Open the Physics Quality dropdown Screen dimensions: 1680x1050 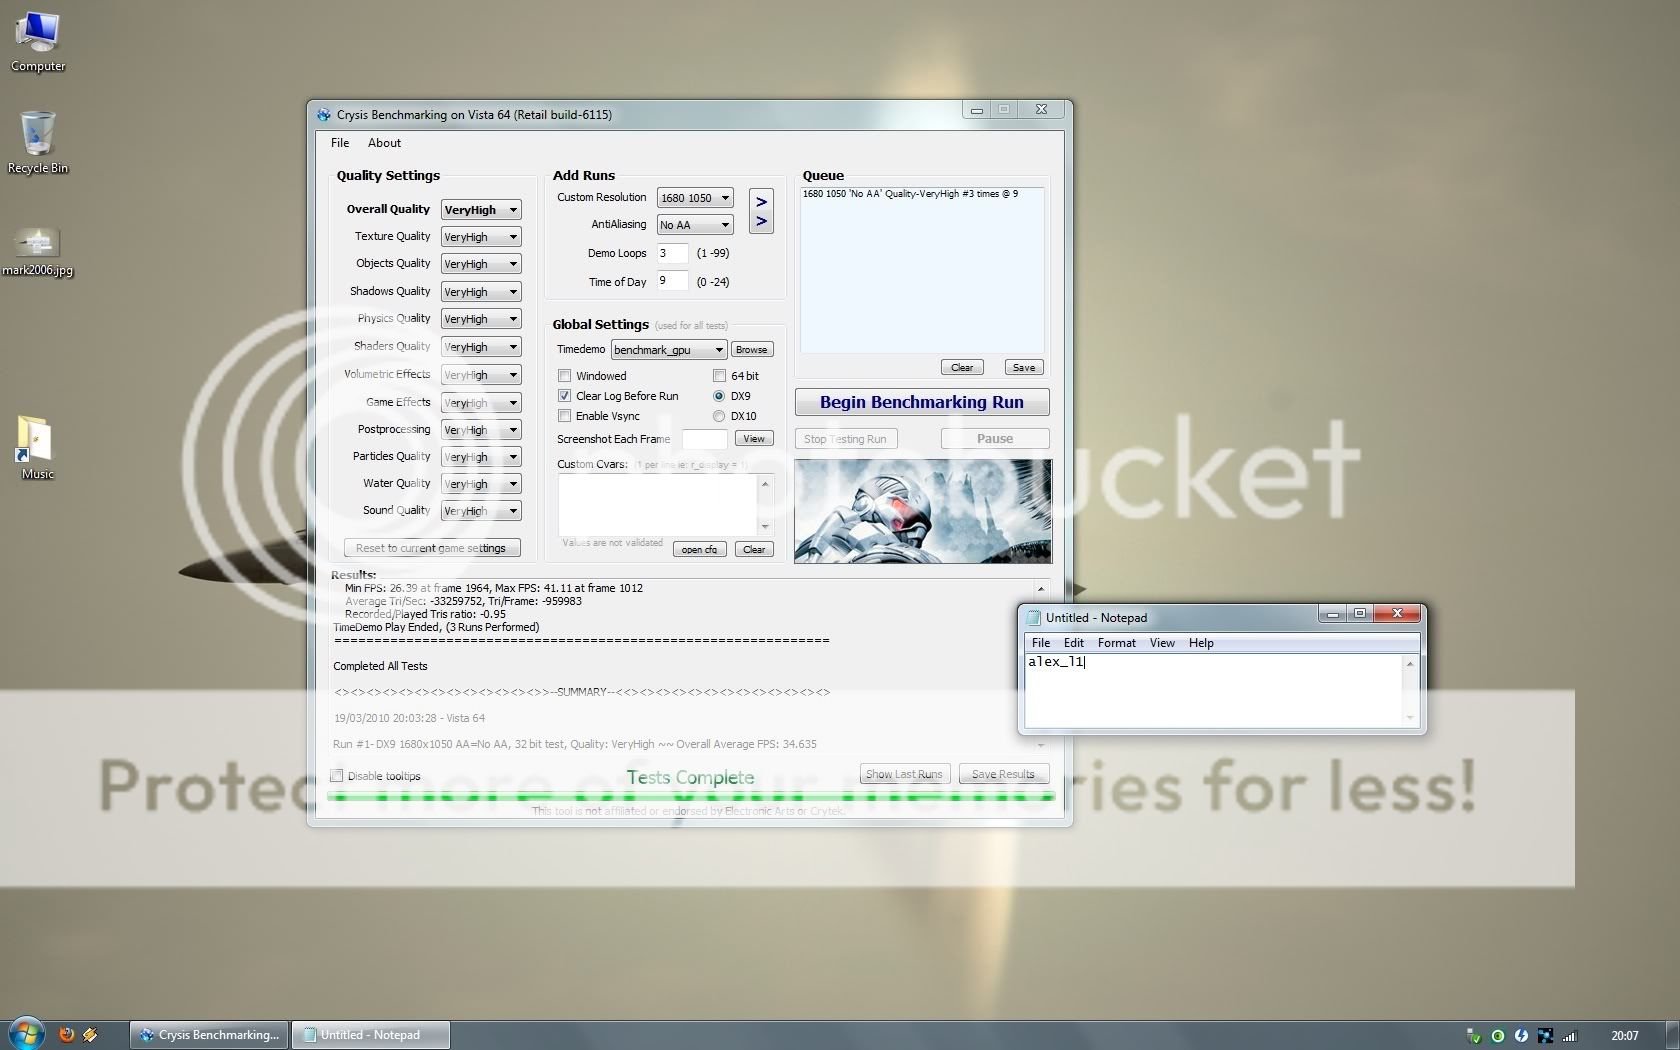(x=481, y=319)
